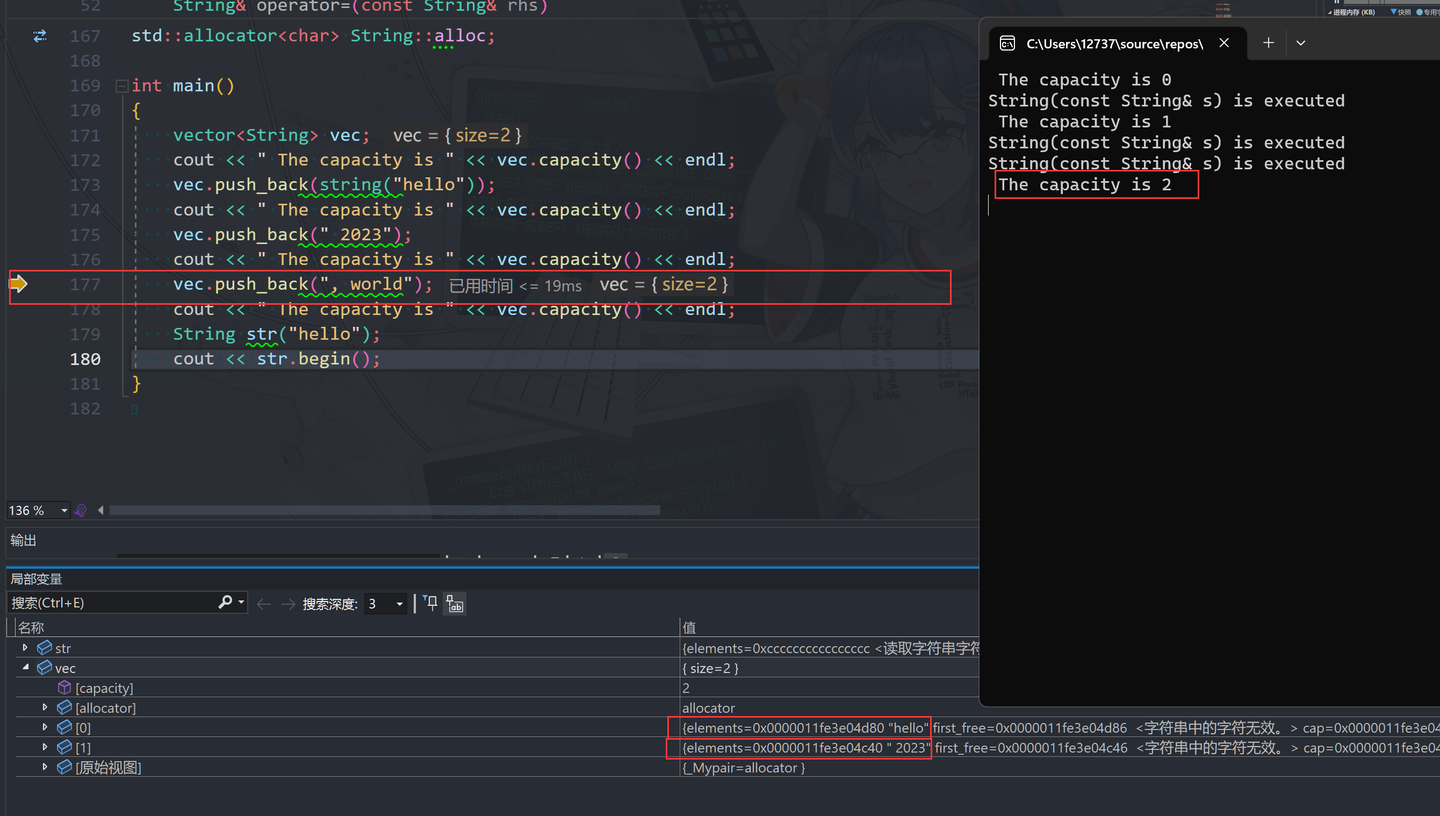Click the '{_Mypair=allocator }' value
The width and height of the screenshot is (1440, 816).
pos(743,768)
